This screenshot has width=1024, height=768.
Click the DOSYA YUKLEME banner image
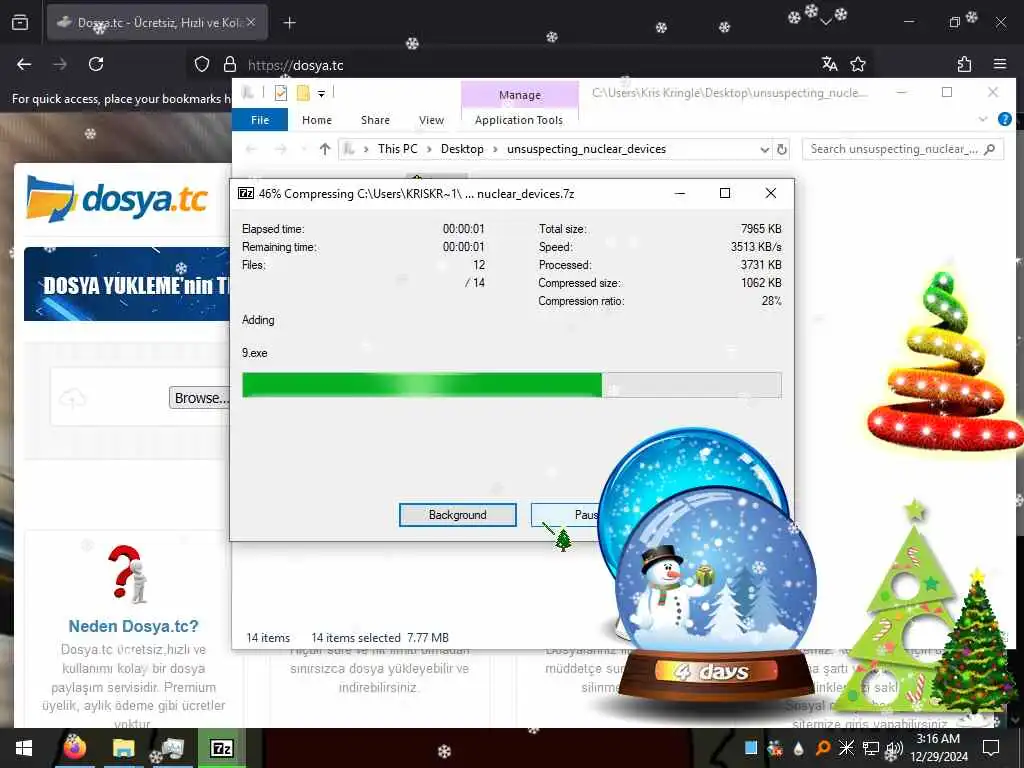pyautogui.click(x=127, y=284)
